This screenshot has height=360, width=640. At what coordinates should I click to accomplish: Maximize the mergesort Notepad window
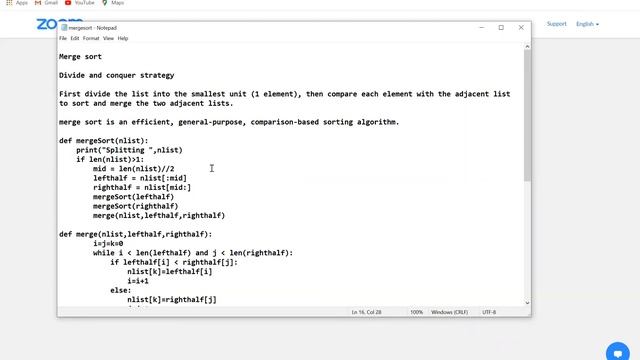[501, 27]
